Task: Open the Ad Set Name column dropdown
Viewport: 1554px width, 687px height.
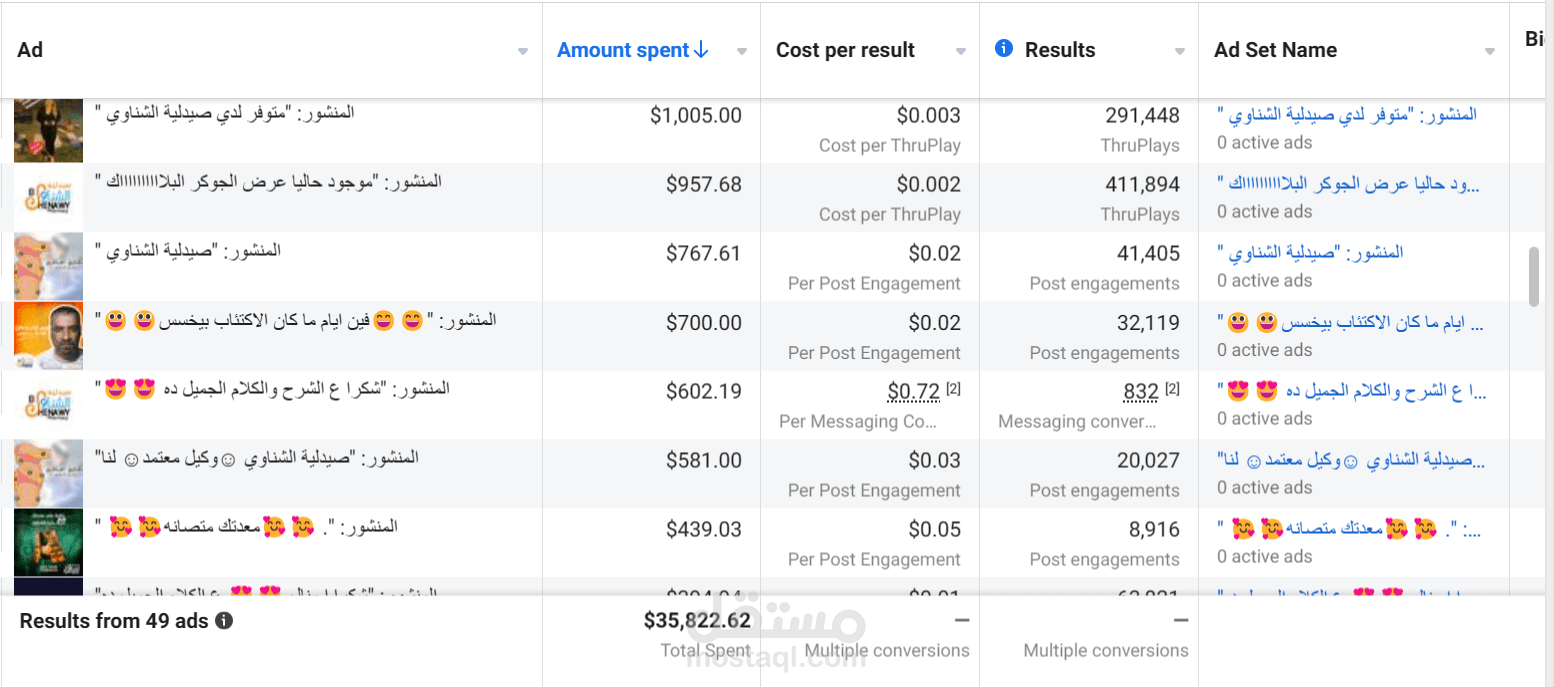Action: point(1490,52)
